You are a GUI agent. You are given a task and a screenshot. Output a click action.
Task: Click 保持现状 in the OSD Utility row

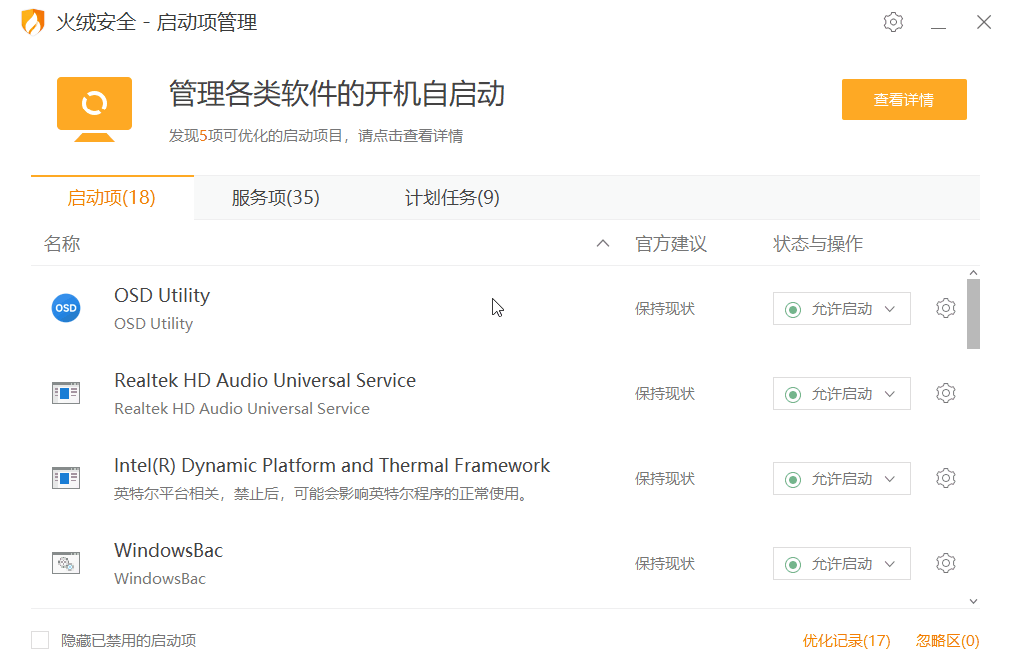pos(665,309)
